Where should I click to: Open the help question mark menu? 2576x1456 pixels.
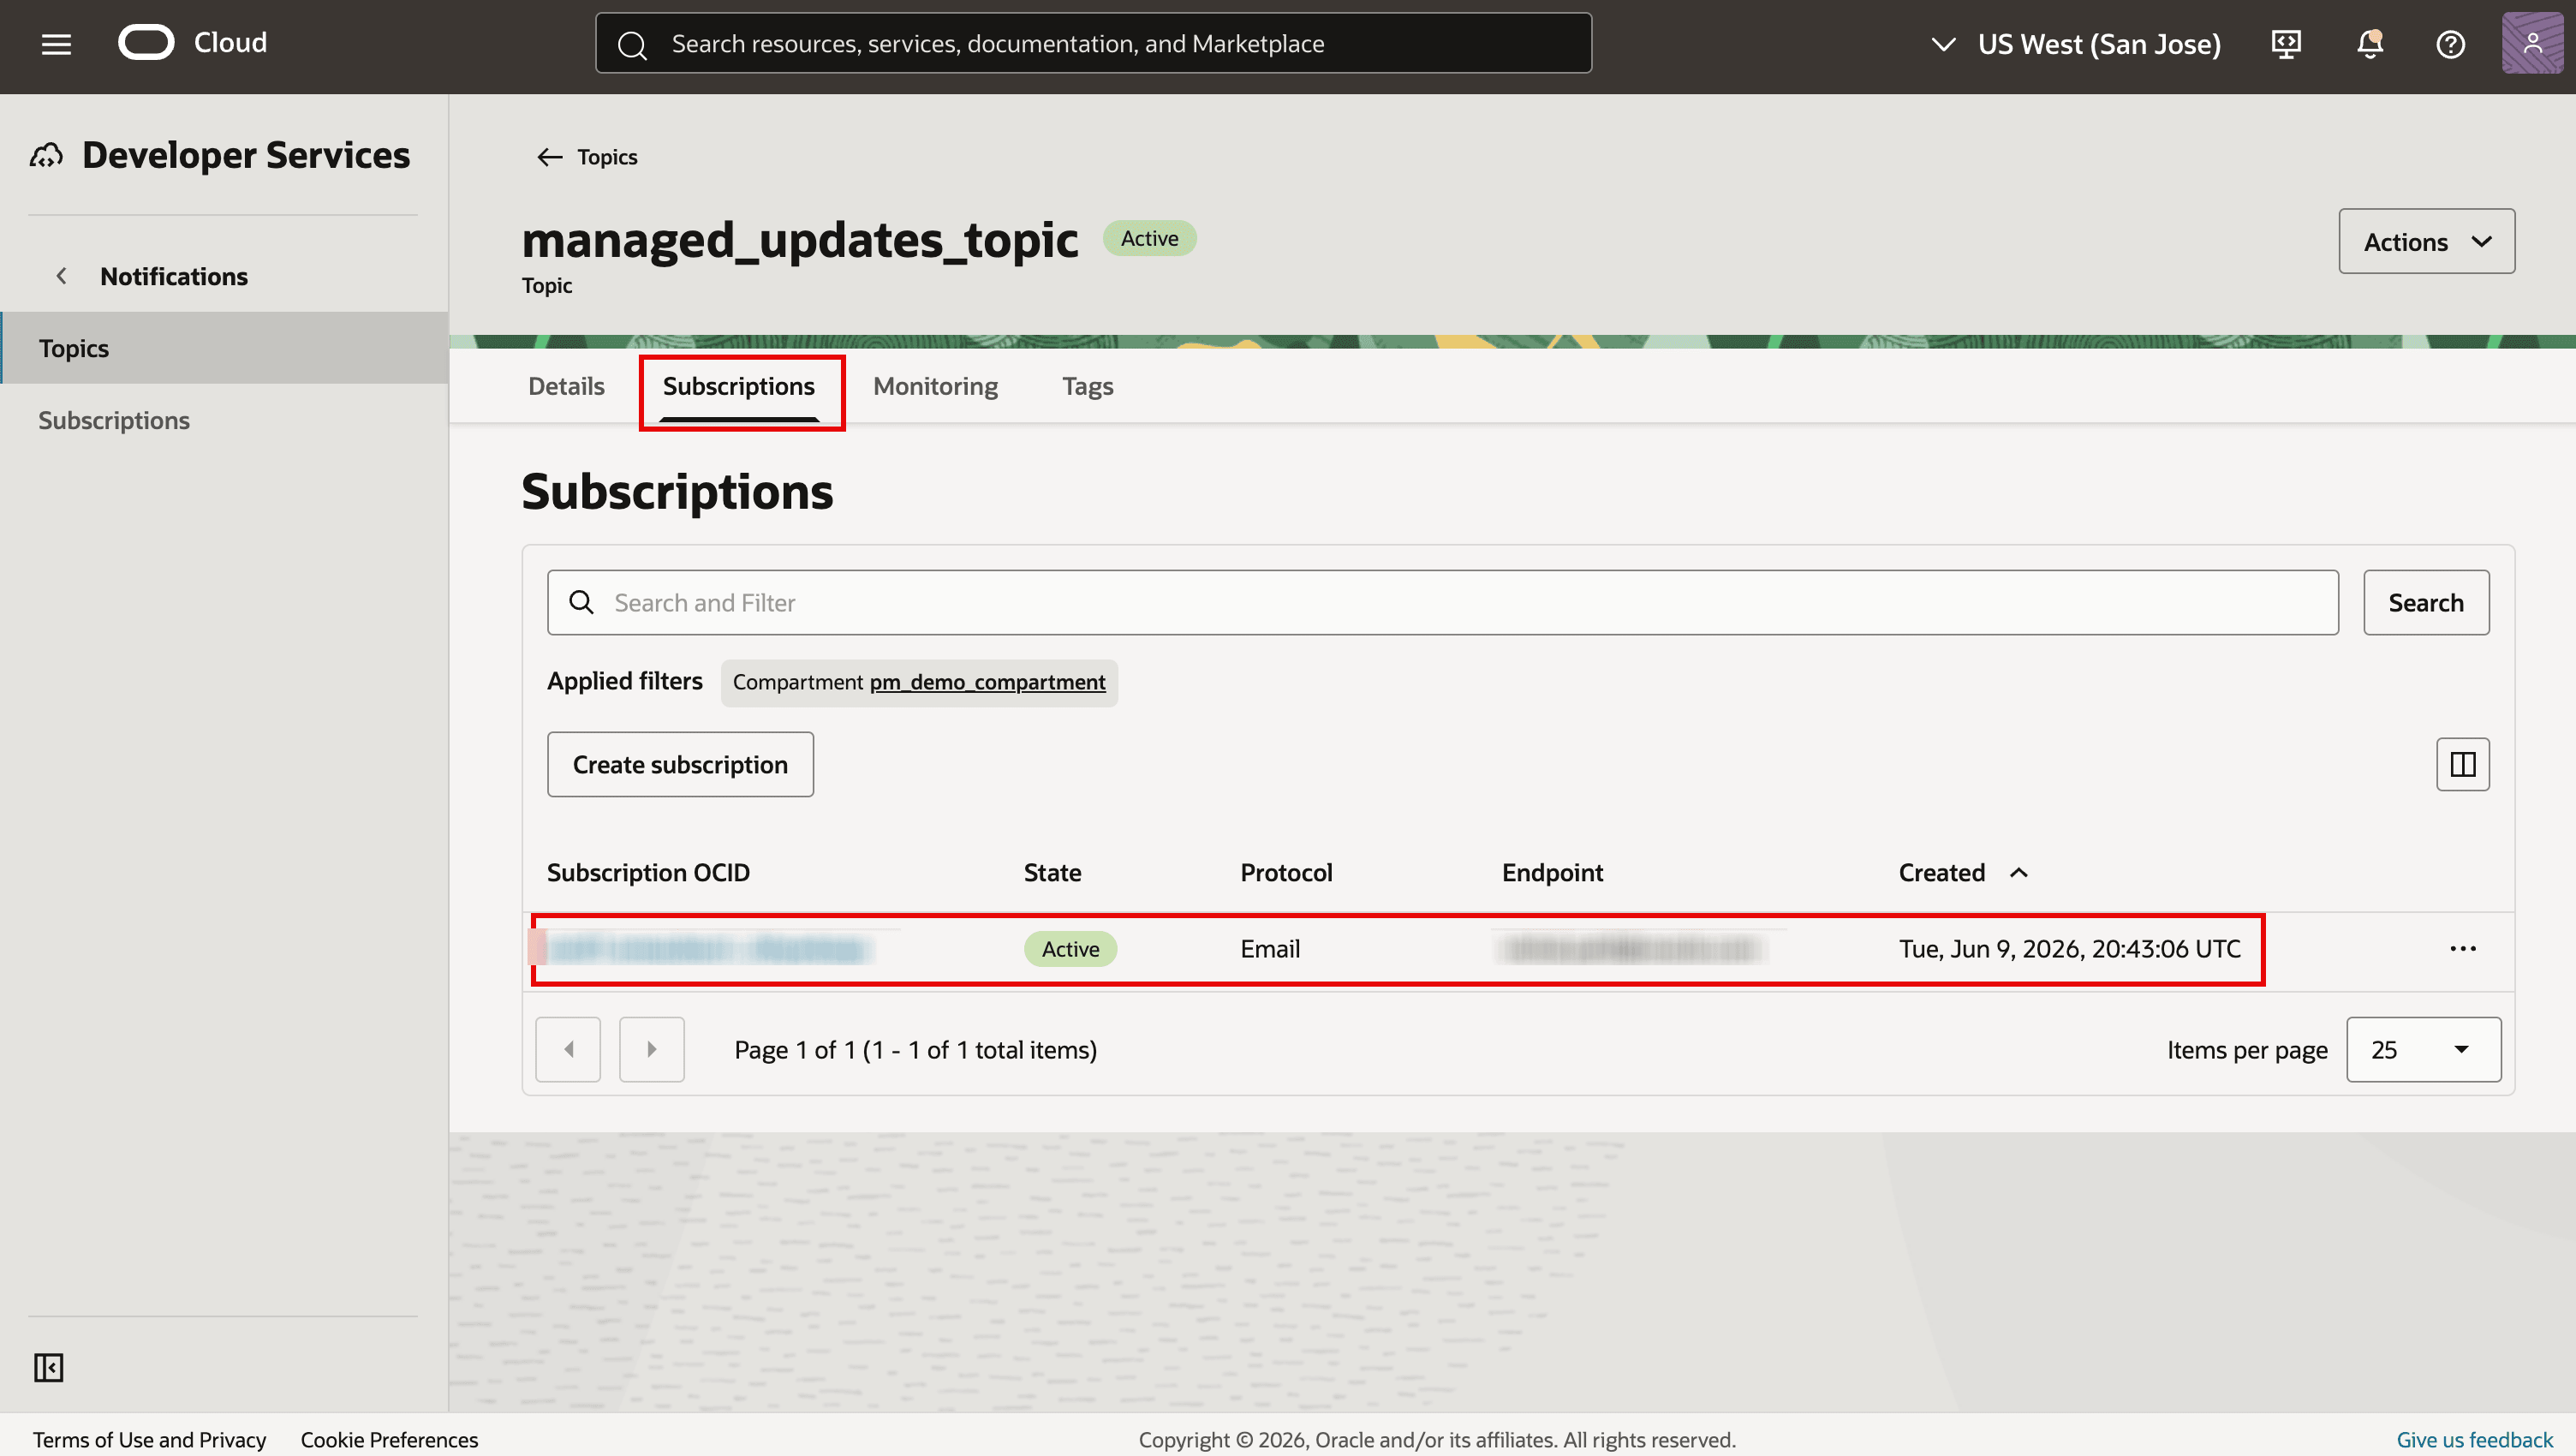point(2450,44)
